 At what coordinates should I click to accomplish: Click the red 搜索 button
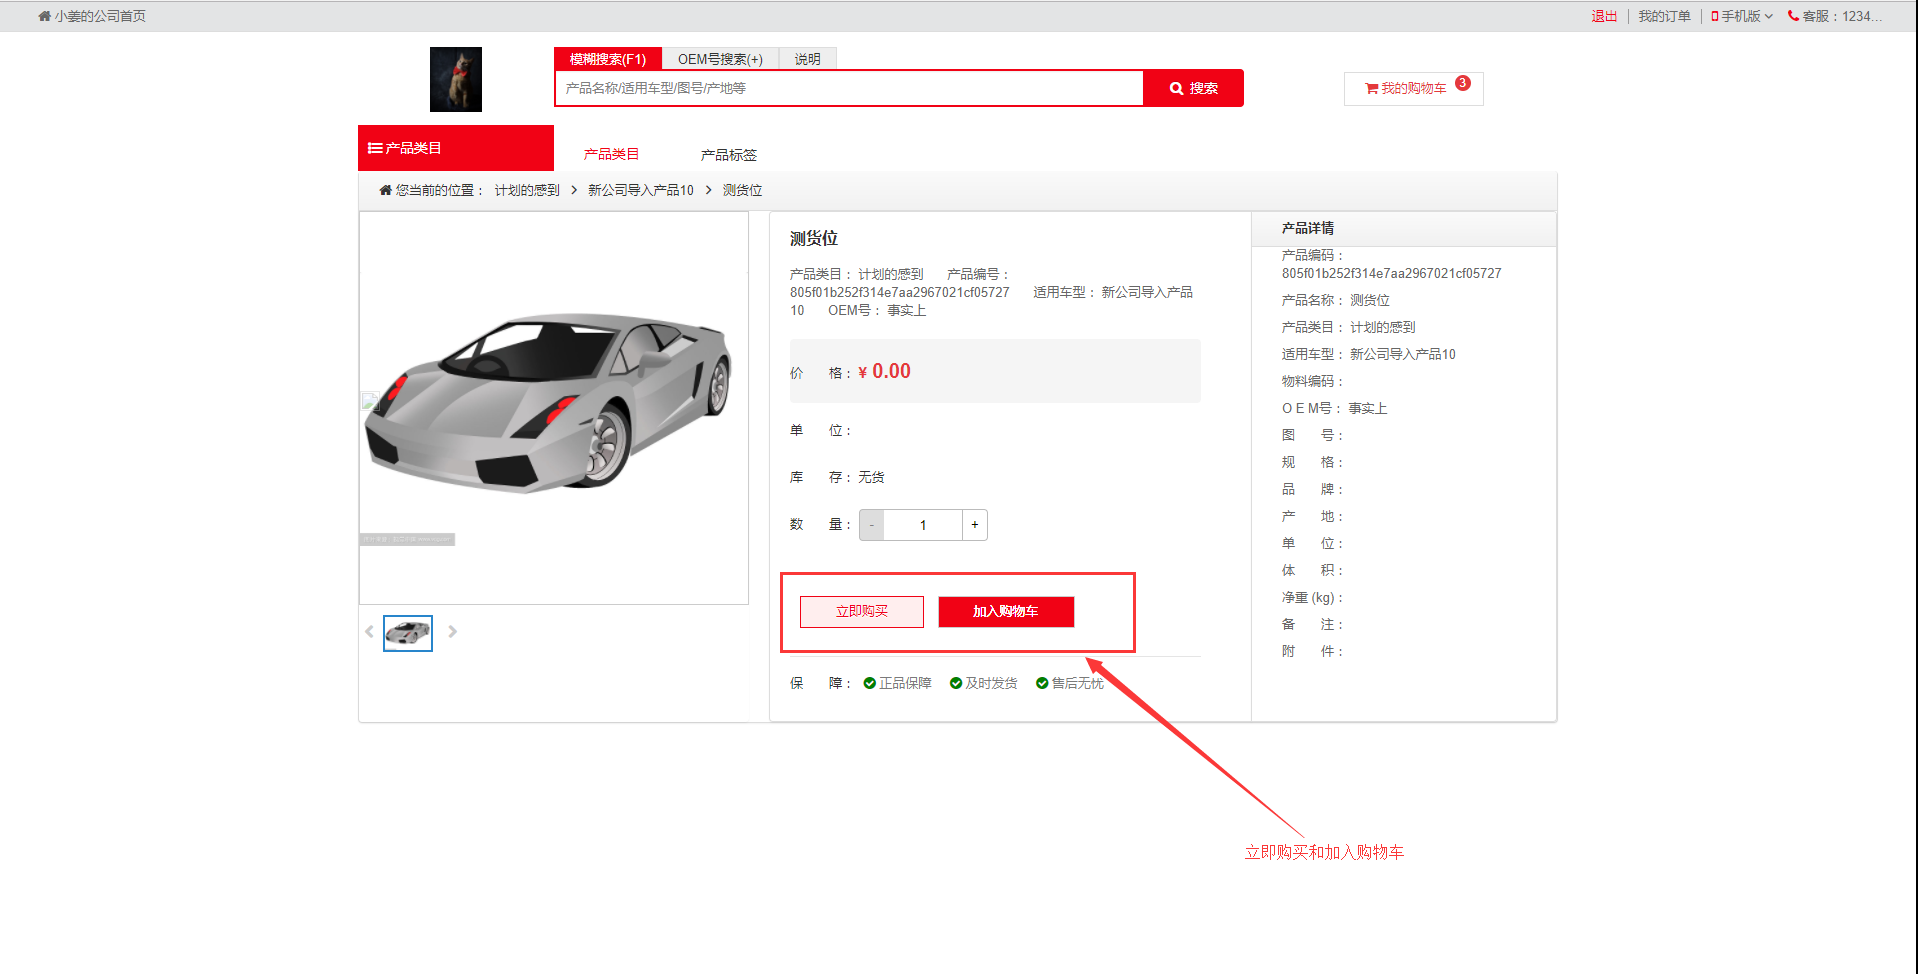(x=1193, y=88)
